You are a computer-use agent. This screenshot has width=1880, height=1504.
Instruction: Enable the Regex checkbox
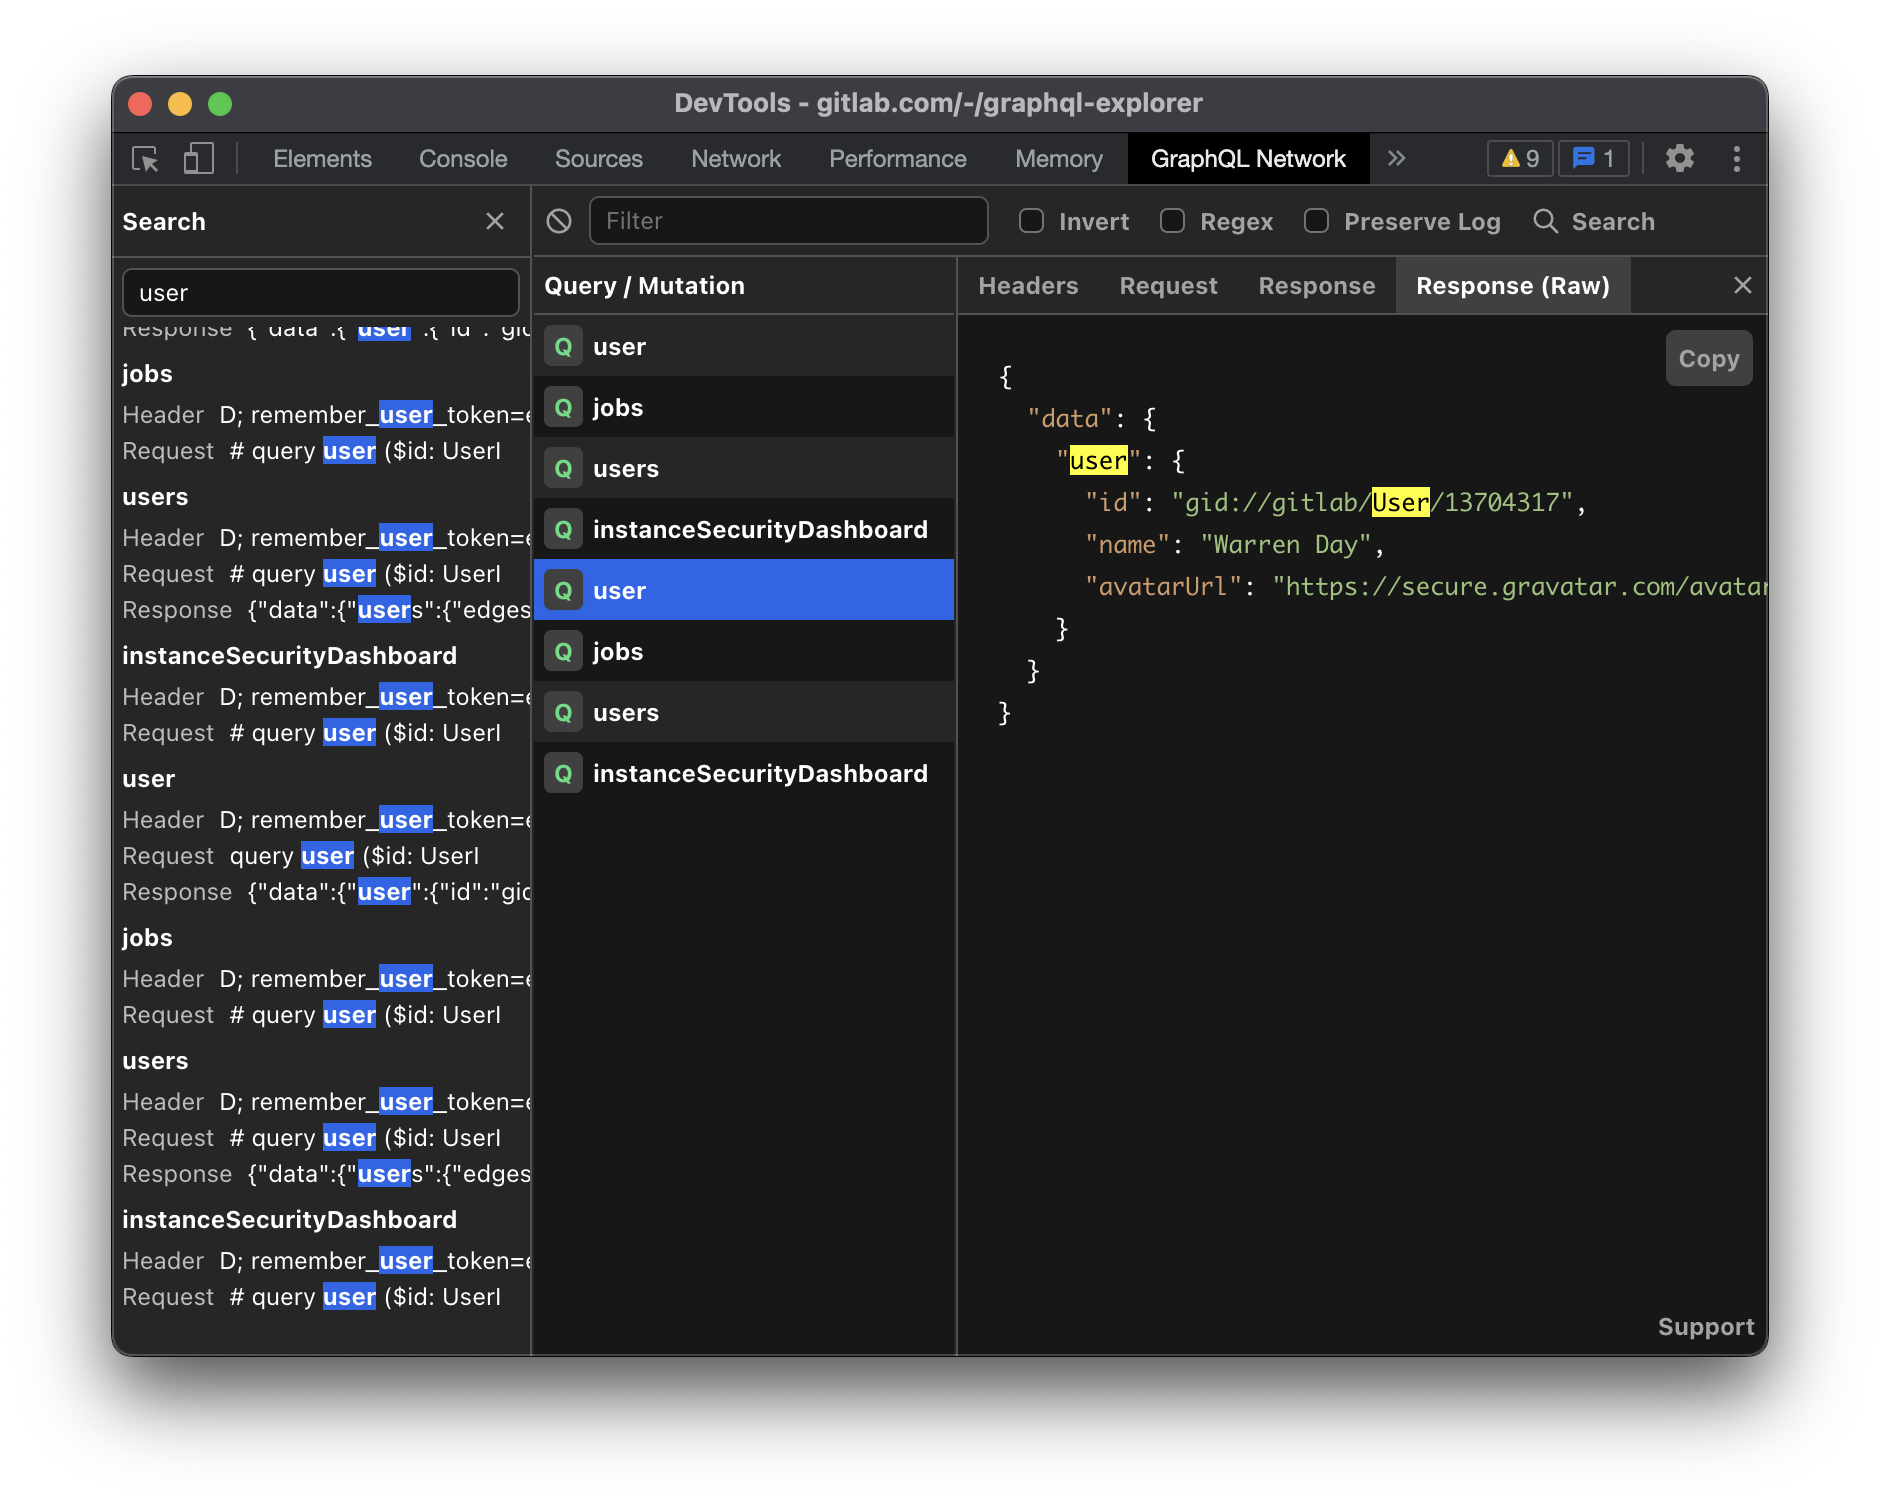click(1172, 221)
